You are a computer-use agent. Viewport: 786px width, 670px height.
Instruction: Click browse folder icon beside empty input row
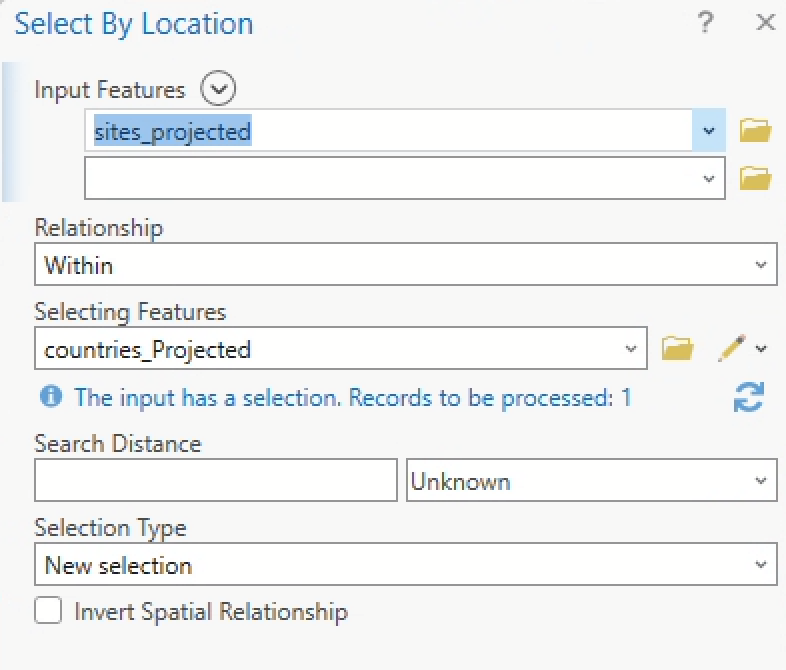[x=755, y=179]
